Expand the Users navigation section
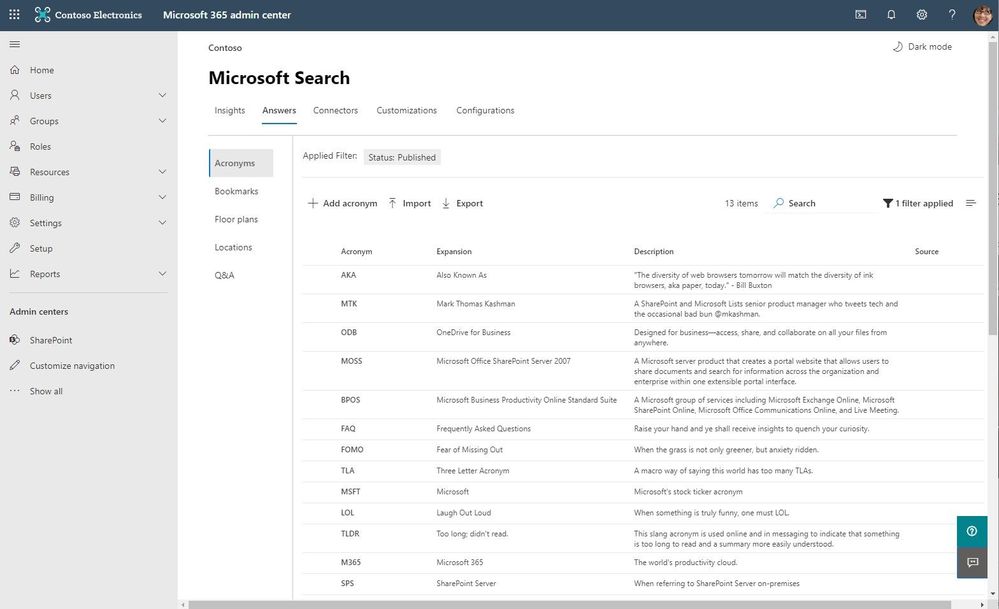 pyautogui.click(x=162, y=96)
